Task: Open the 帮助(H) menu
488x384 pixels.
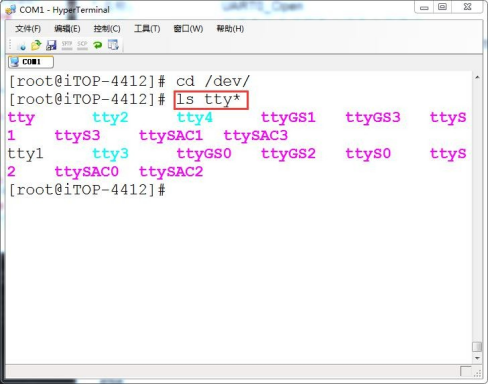Action: point(230,29)
